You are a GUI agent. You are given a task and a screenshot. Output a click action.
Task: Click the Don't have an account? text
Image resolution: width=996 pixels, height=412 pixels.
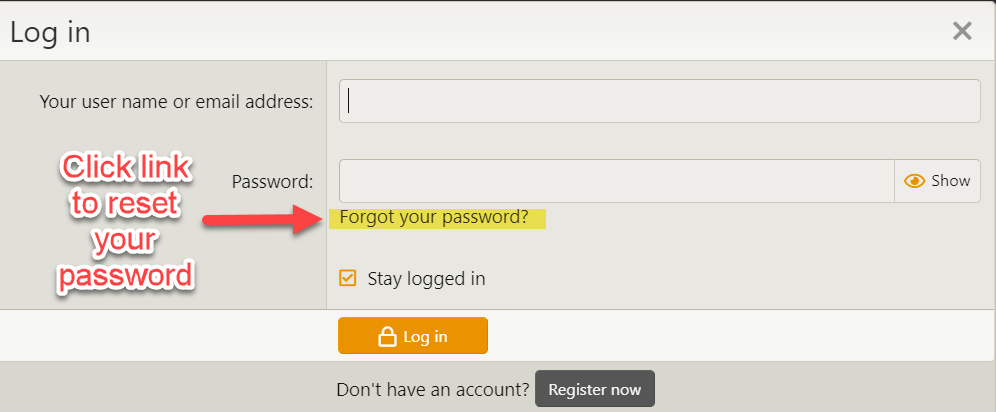click(433, 389)
